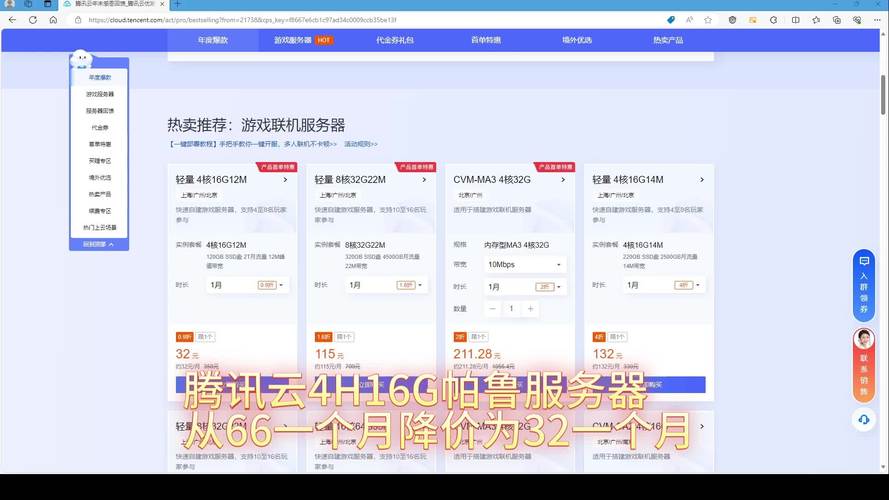The height and width of the screenshot is (500, 889).
Task: Click 内存型MA3 4核32G spec text
Action: coord(516,245)
